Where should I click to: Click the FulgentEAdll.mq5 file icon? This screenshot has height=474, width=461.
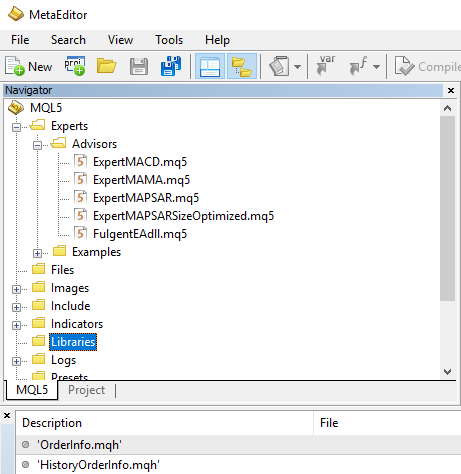pyautogui.click(x=80, y=233)
